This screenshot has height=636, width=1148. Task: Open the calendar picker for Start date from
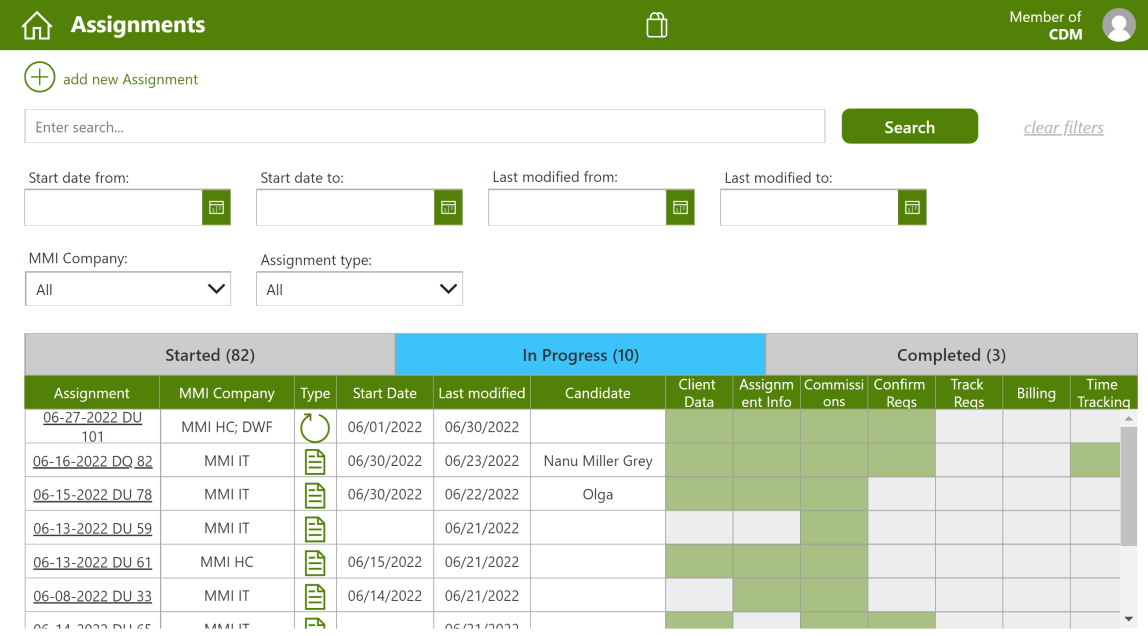click(216, 207)
